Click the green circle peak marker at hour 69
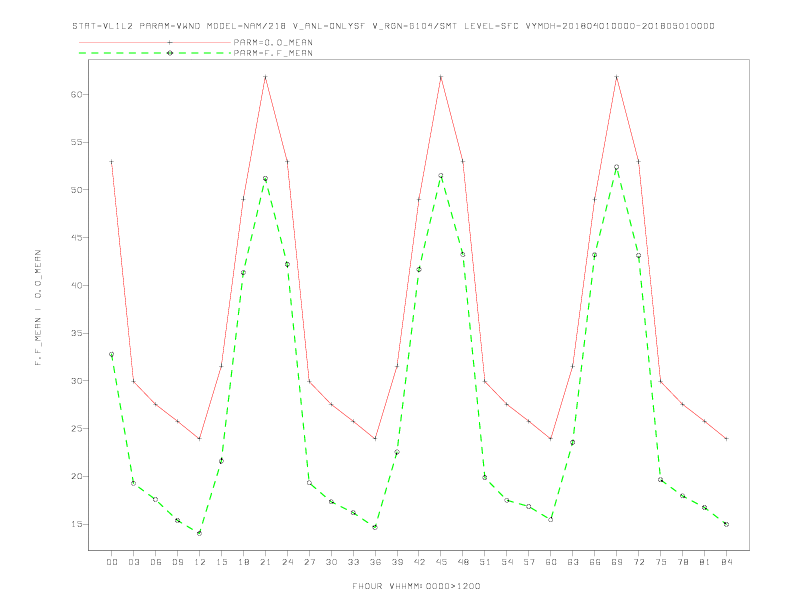Screen dimensions: 792x612 [x=617, y=167]
